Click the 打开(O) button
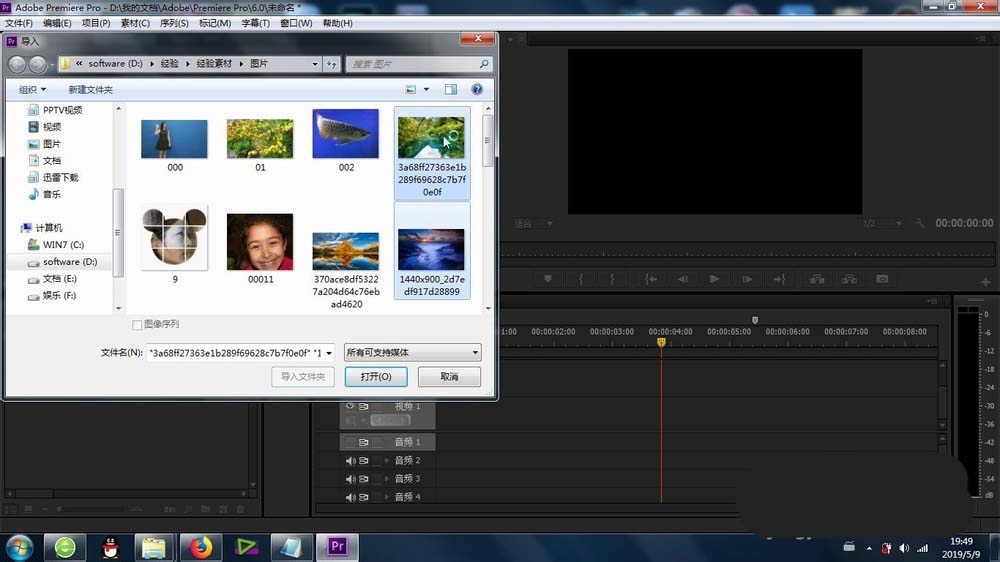 (376, 377)
